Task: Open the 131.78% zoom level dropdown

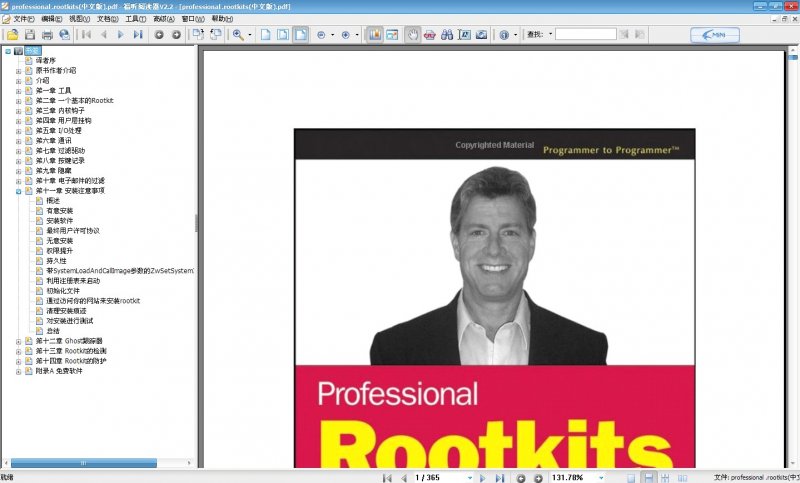Action: tap(601, 478)
